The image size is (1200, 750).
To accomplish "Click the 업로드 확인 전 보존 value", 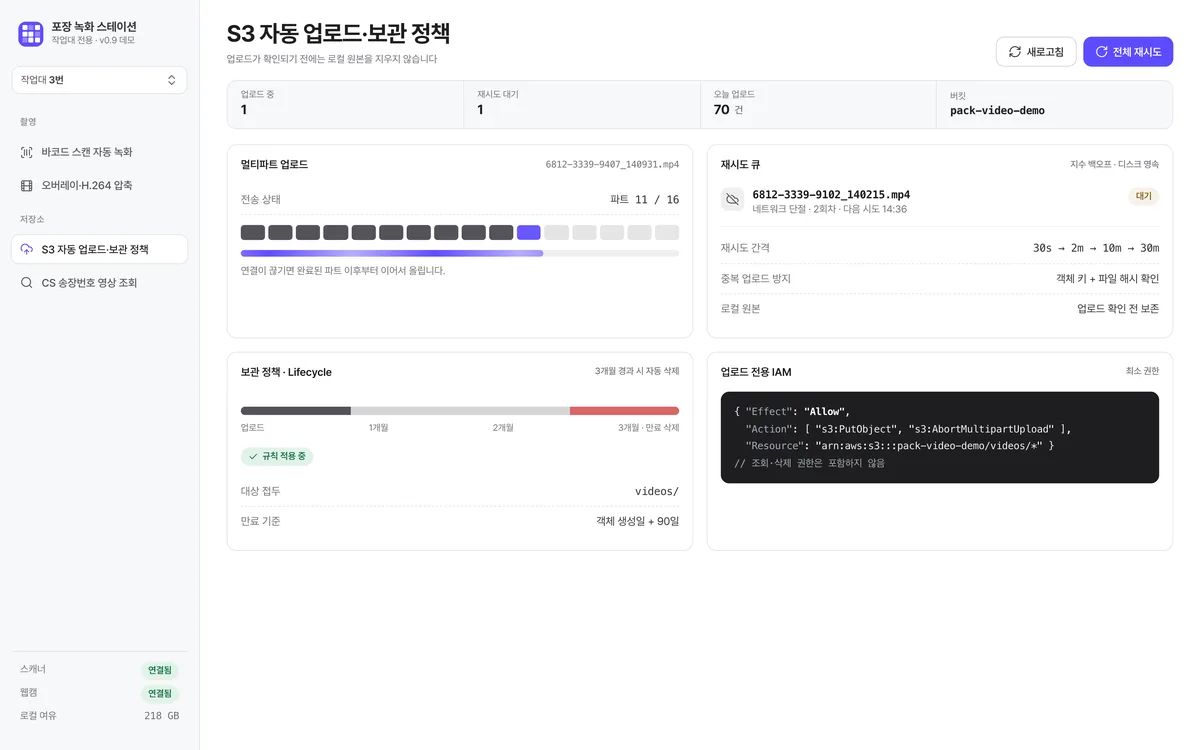I will (x=1118, y=309).
